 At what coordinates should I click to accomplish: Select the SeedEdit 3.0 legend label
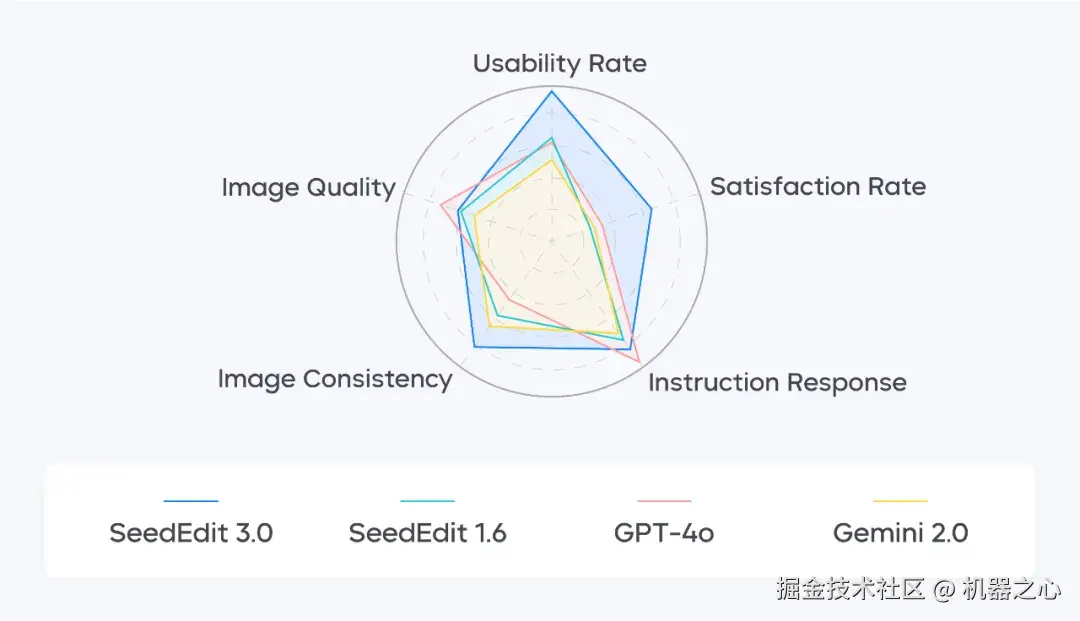[191, 533]
